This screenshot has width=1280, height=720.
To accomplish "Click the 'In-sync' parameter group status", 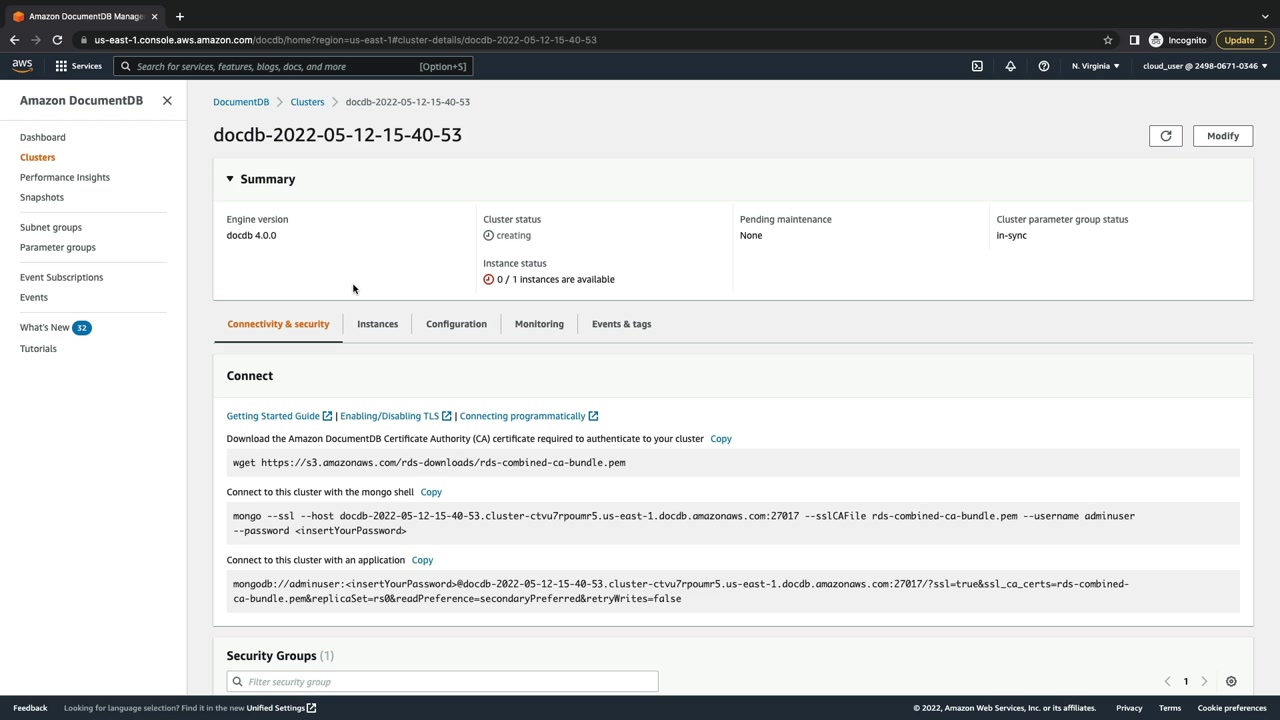I will (x=1011, y=236).
